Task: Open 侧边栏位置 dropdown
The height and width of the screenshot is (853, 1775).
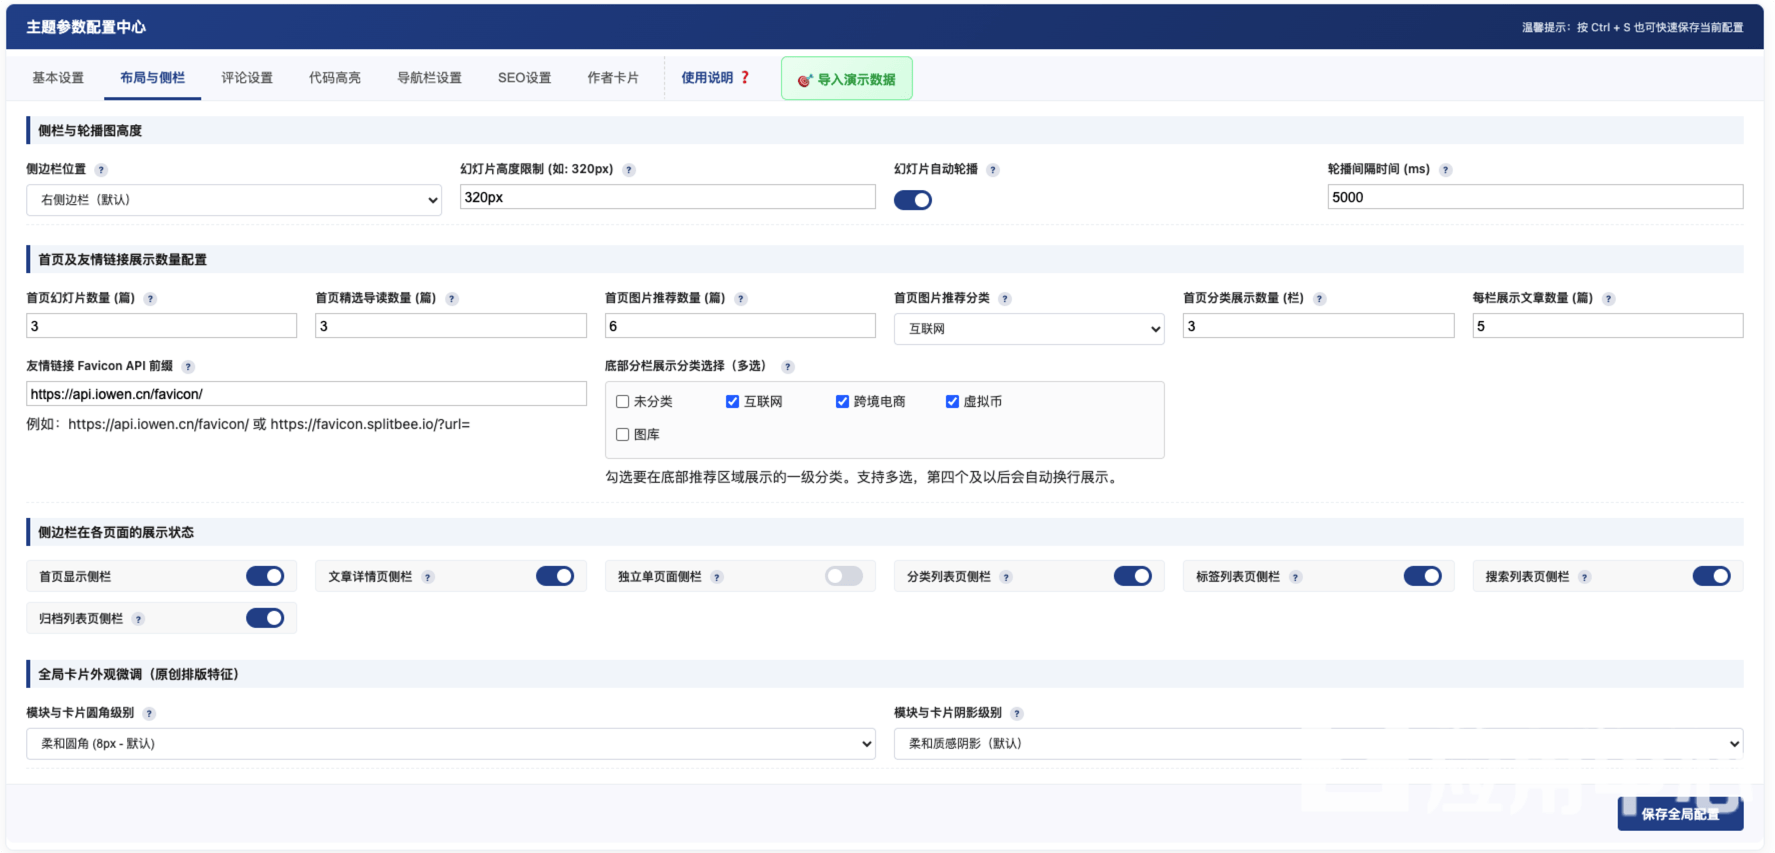Action: pos(234,200)
